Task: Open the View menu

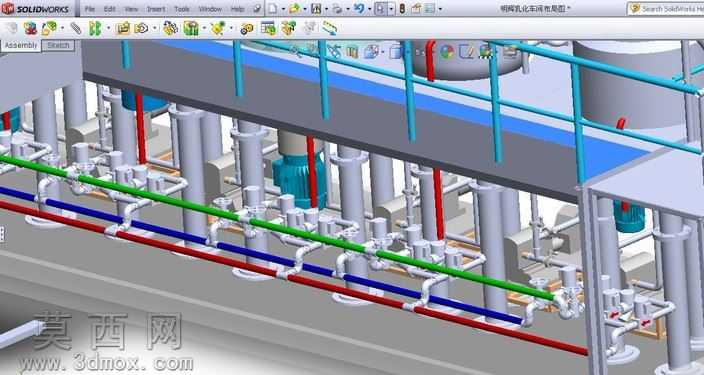Action: (131, 9)
